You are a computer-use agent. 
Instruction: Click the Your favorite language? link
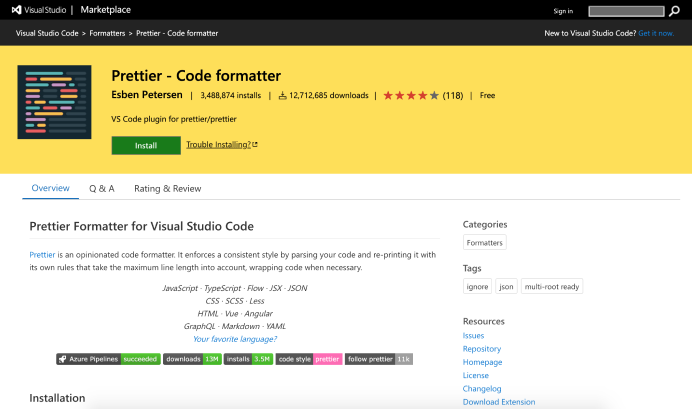pyautogui.click(x=235, y=339)
